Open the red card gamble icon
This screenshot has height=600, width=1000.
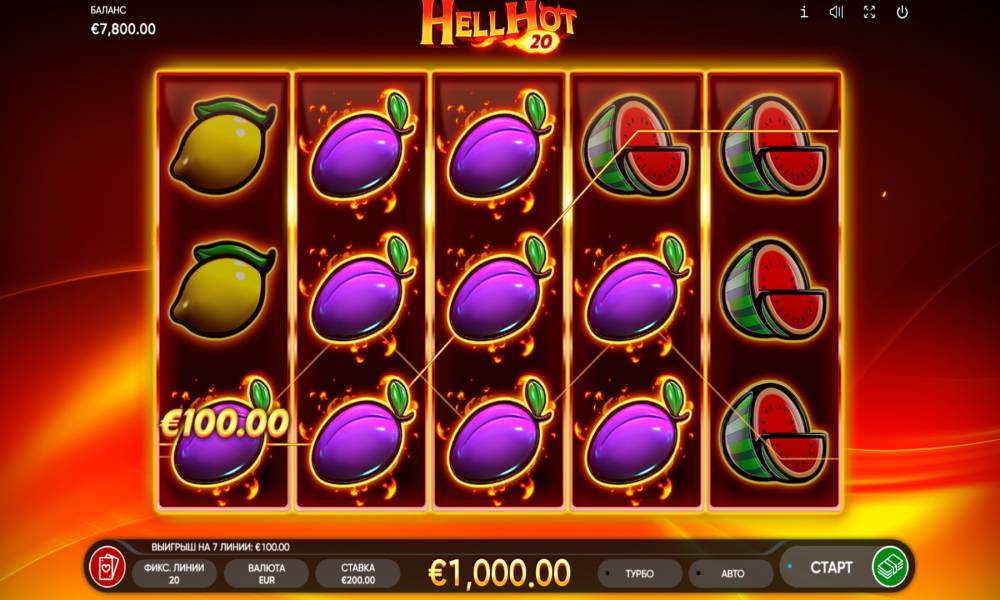pyautogui.click(x=107, y=567)
